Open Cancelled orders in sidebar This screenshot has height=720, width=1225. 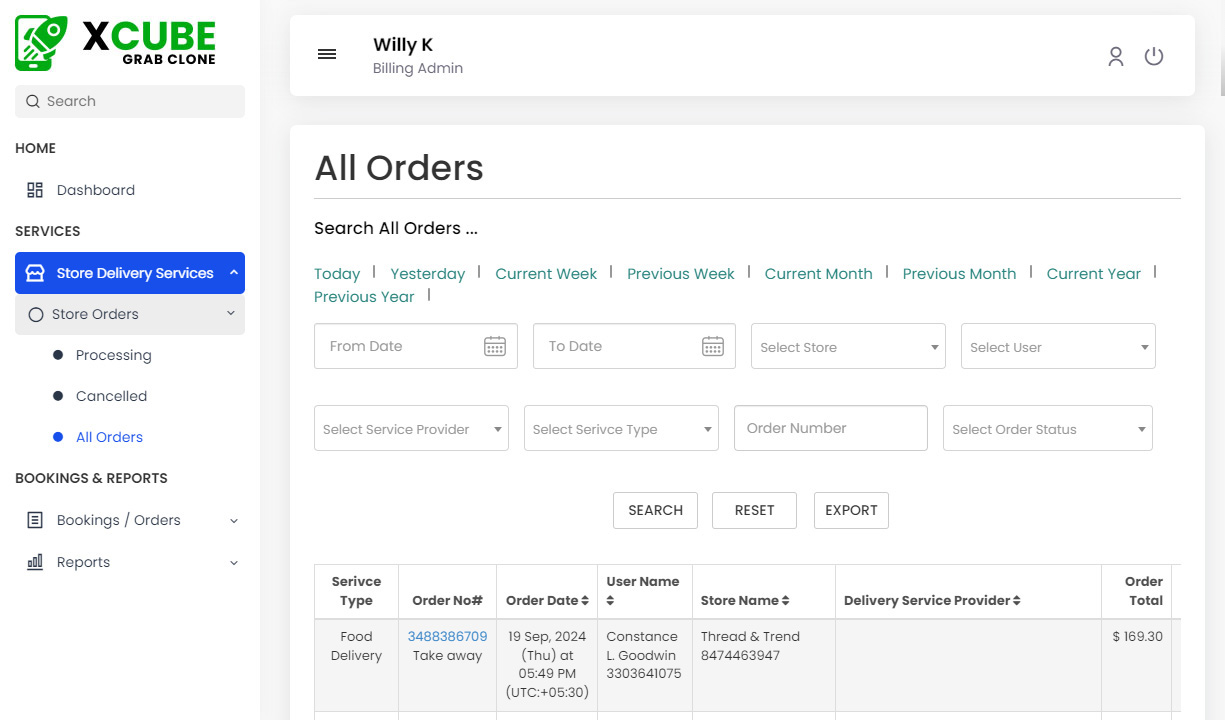111,396
